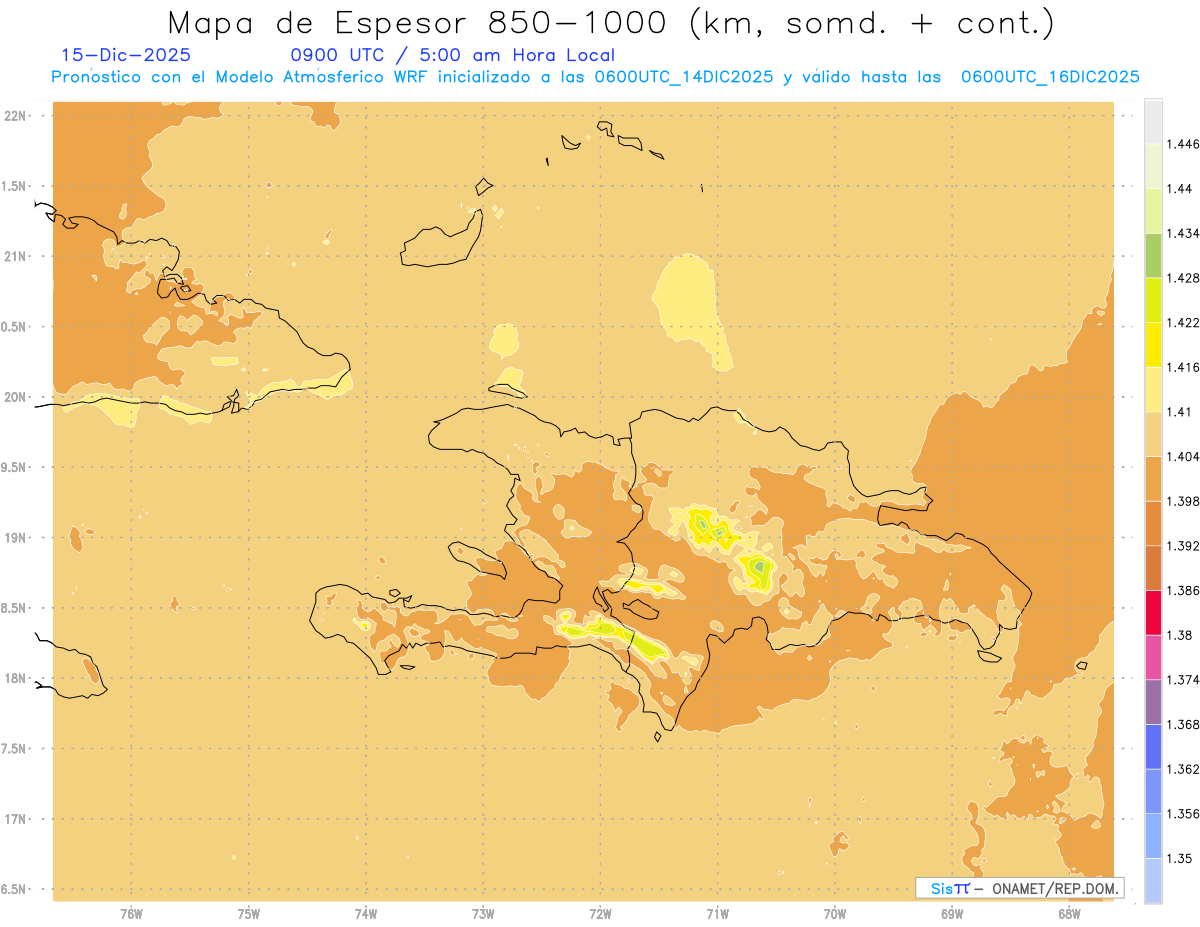This screenshot has height=927, width=1200.
Task: Click the longitude label '68W'
Action: click(1069, 914)
